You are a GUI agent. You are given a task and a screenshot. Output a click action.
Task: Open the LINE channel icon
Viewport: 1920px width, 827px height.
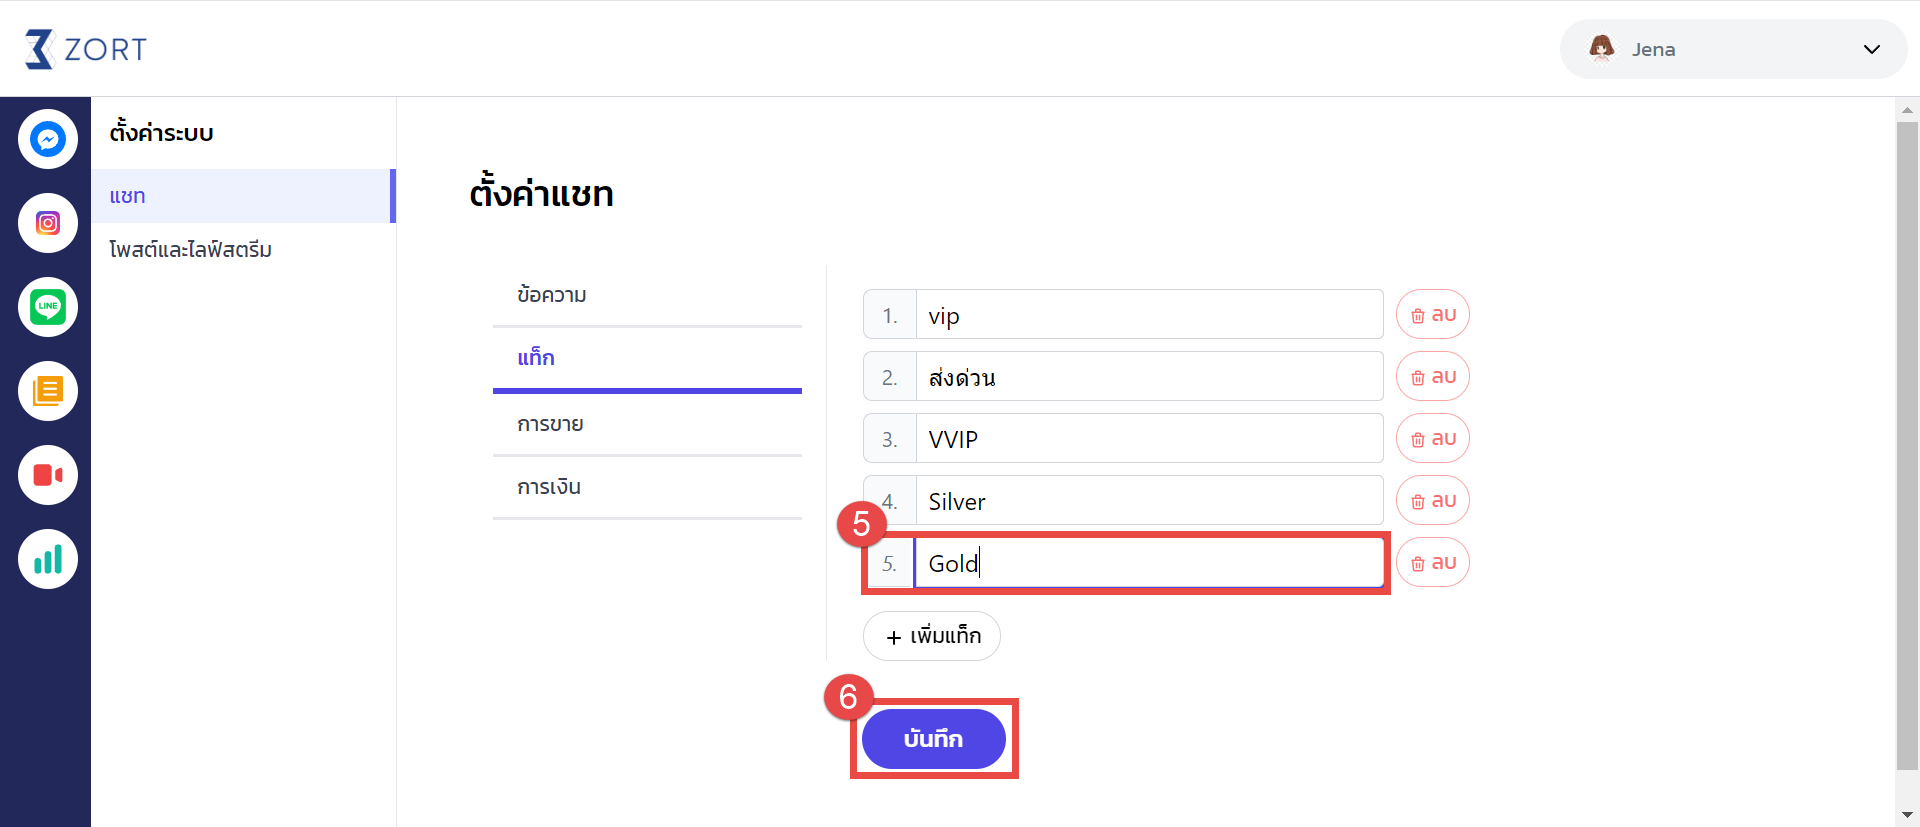pos(48,307)
